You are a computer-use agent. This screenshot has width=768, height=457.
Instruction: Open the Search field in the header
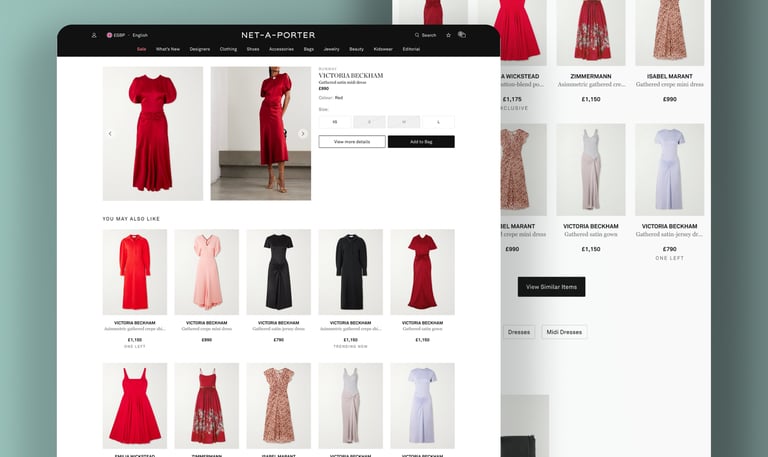click(x=425, y=35)
